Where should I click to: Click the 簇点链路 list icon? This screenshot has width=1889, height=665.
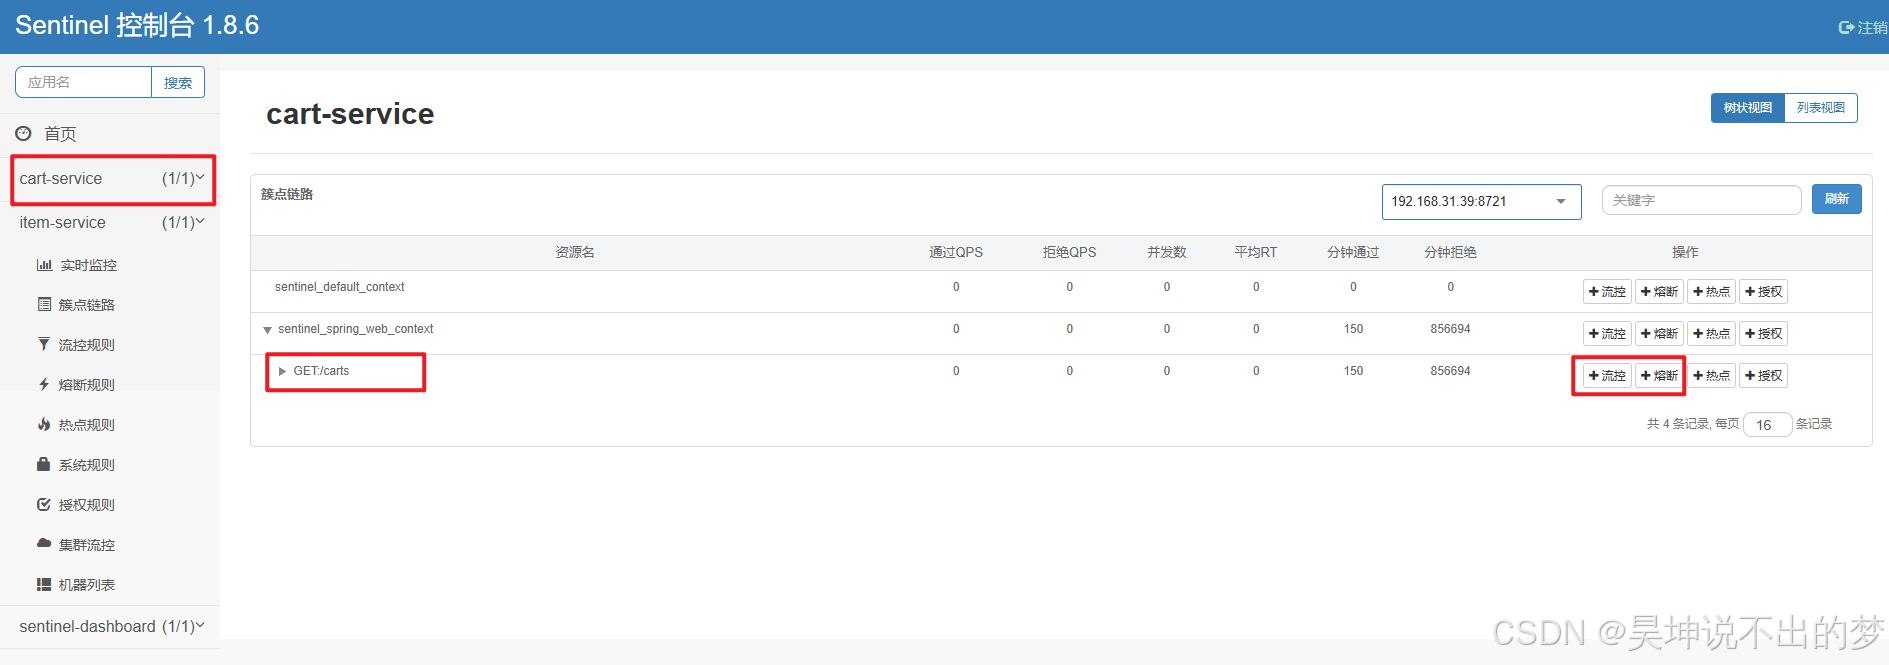44,304
